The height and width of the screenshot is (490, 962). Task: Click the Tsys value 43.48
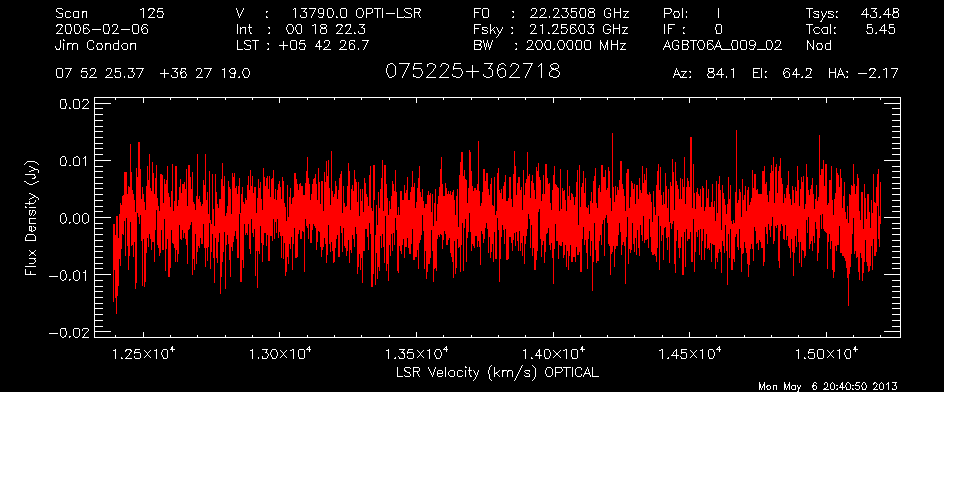[x=880, y=13]
